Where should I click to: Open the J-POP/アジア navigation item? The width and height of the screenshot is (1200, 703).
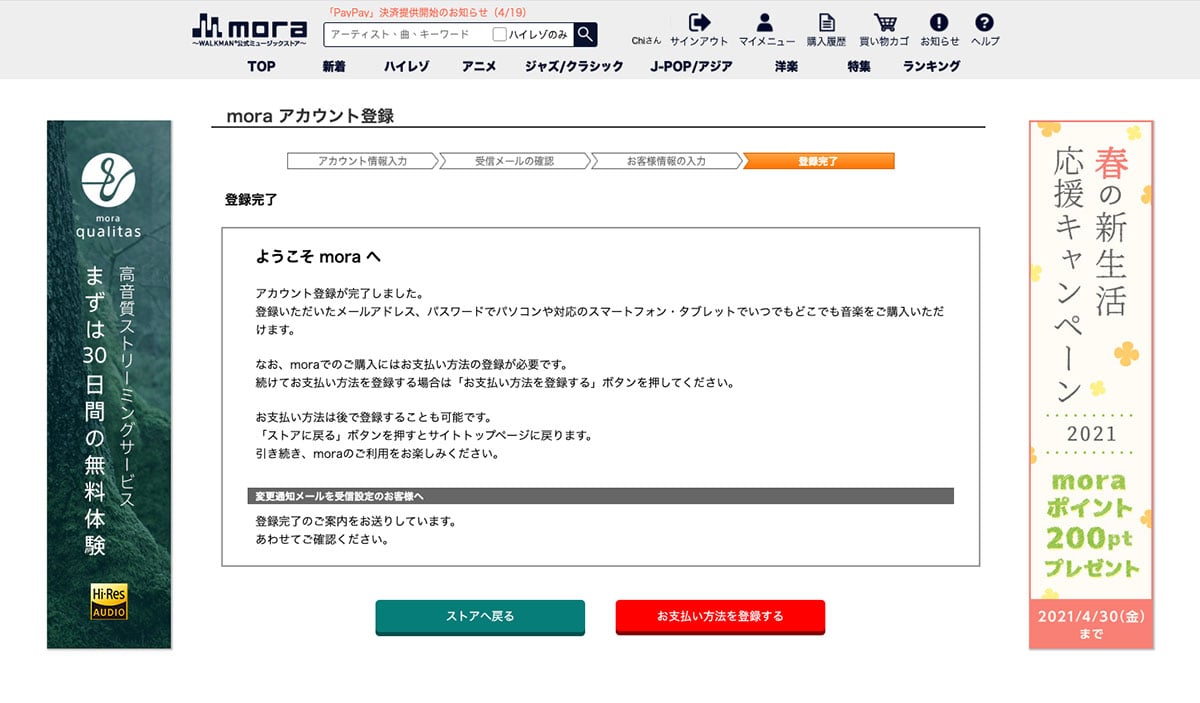pyautogui.click(x=691, y=66)
